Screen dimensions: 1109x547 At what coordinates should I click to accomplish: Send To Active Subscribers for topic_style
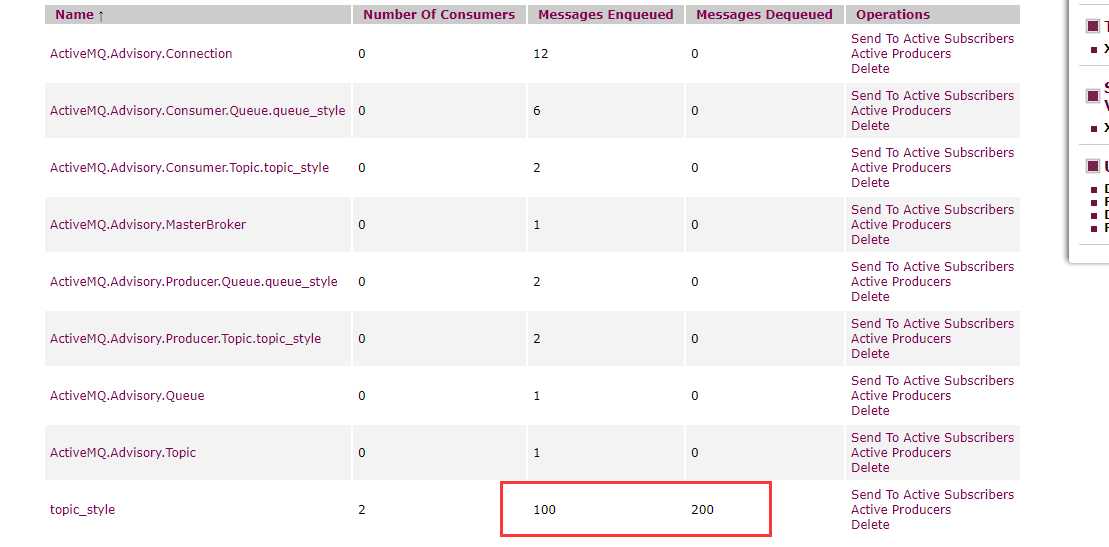(x=932, y=495)
